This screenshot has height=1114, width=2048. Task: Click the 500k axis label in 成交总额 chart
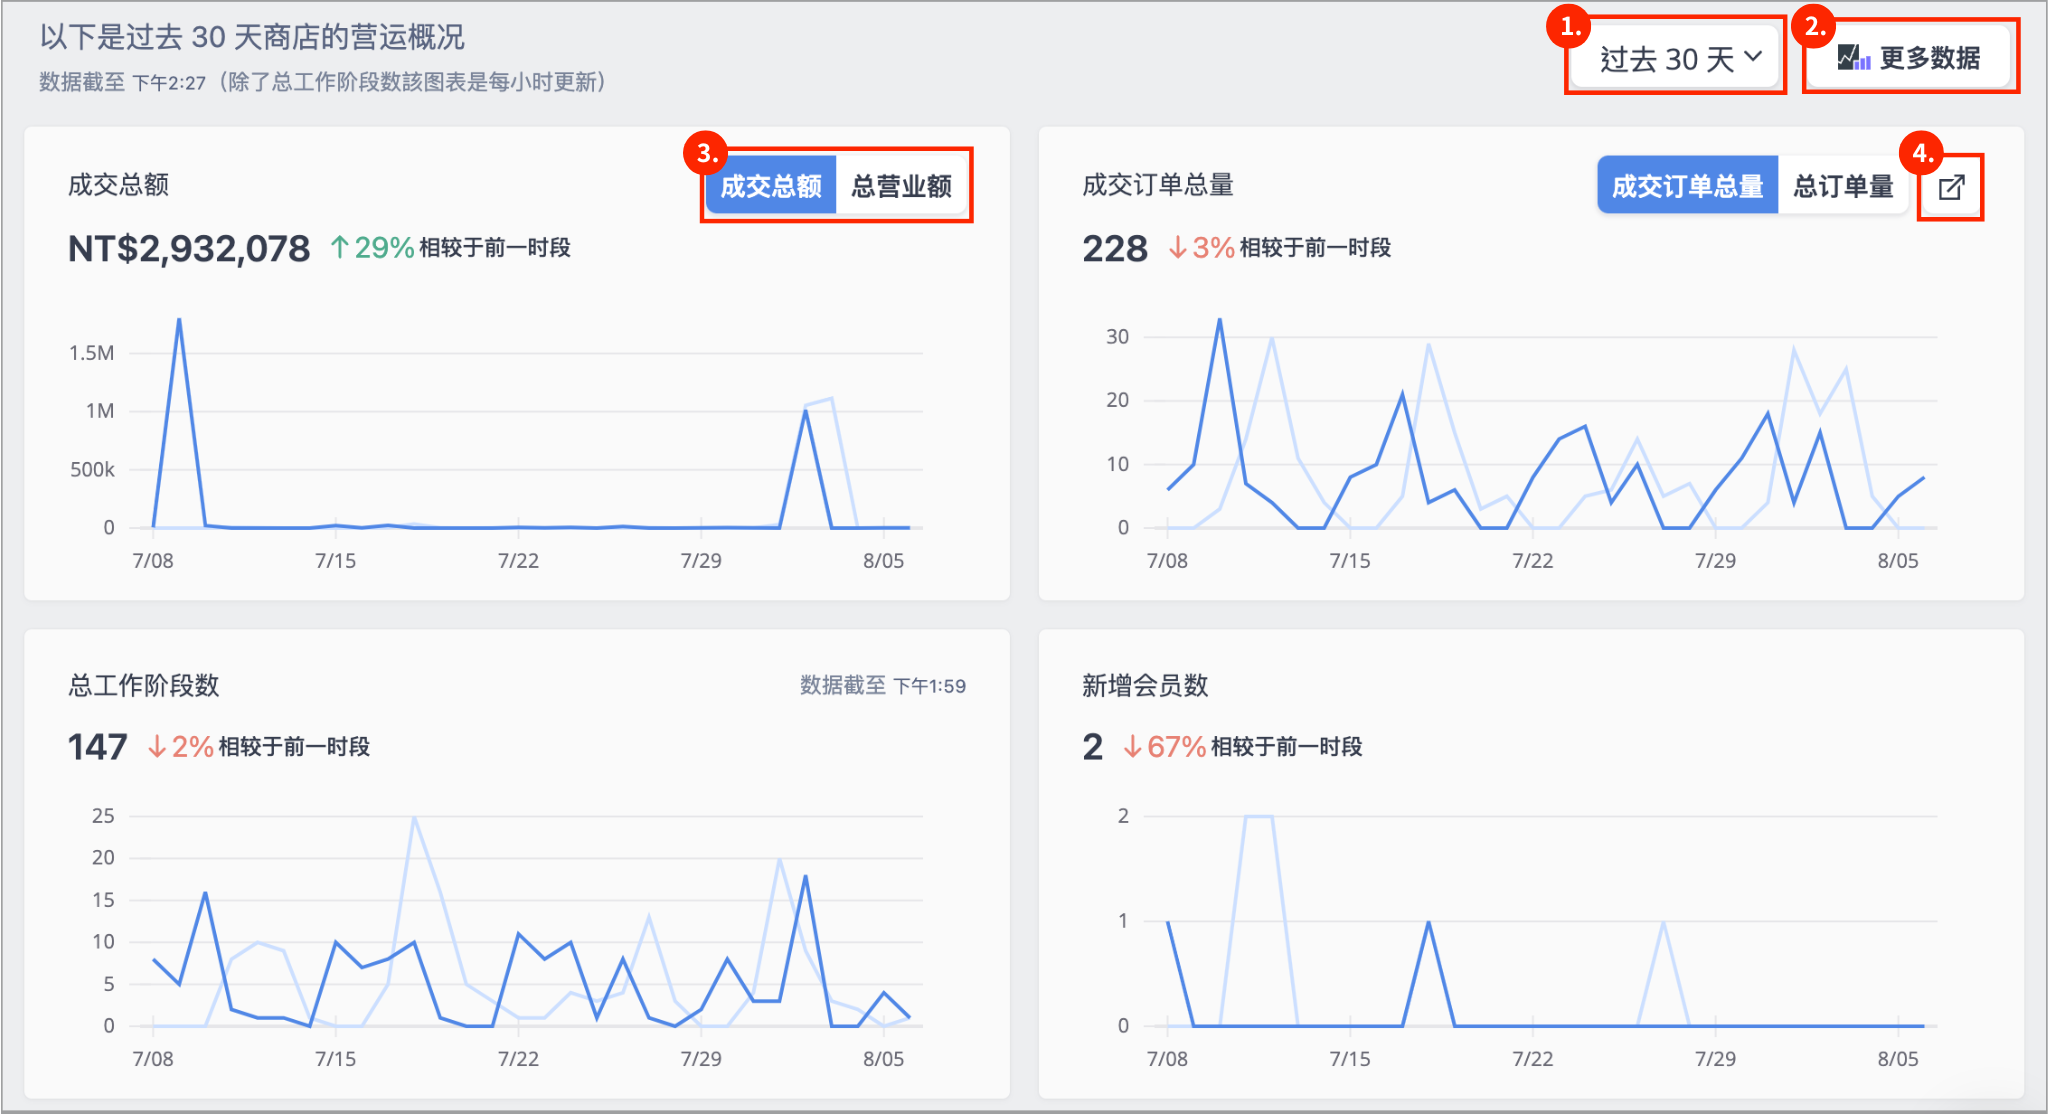(x=92, y=470)
